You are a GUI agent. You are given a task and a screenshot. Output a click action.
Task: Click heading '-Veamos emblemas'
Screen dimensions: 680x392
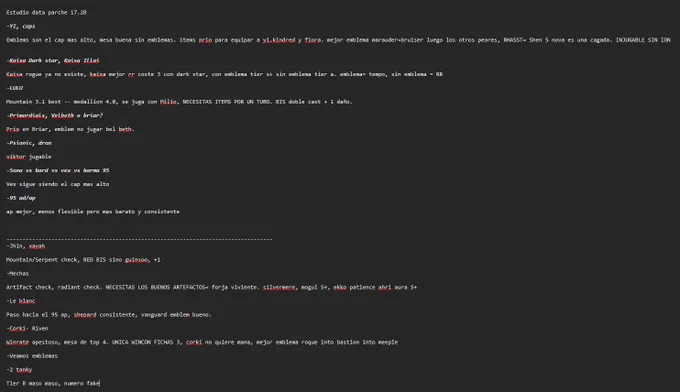(32, 356)
